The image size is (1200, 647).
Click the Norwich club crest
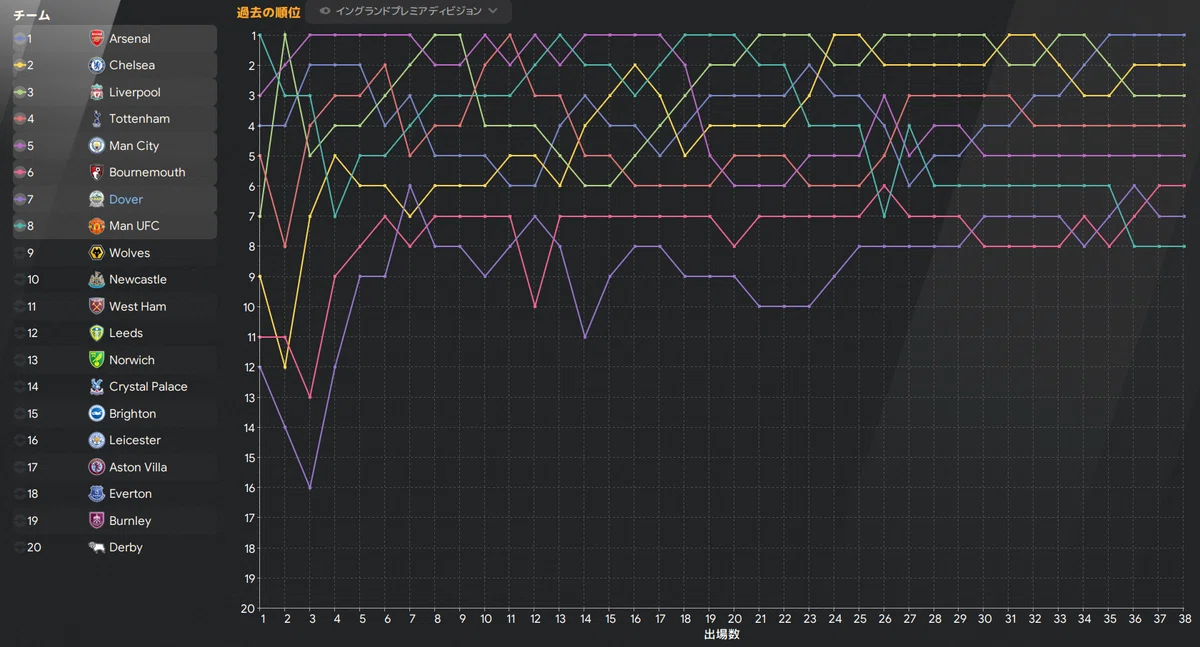[97, 360]
